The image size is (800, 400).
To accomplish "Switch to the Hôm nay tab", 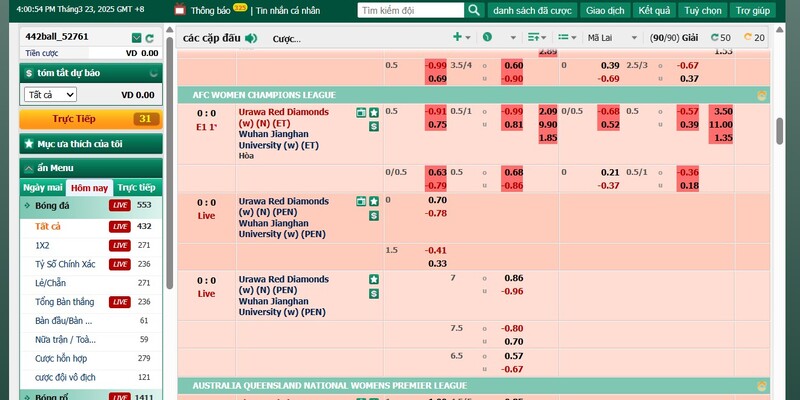I will coord(89,188).
